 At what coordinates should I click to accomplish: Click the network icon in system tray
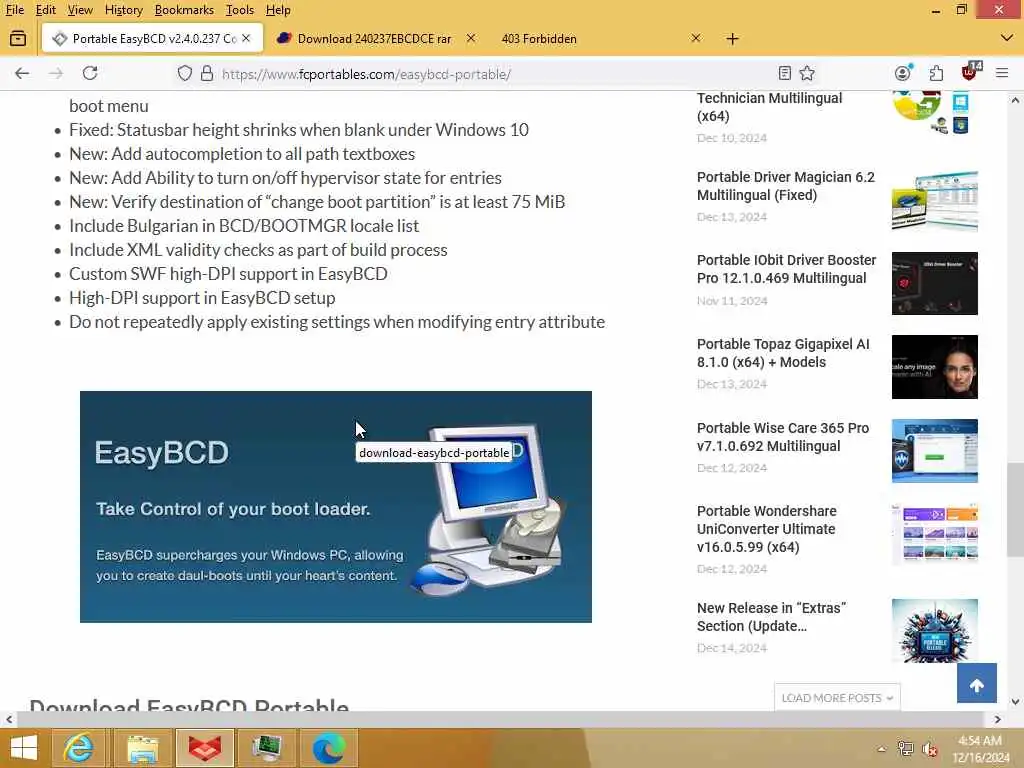point(906,749)
